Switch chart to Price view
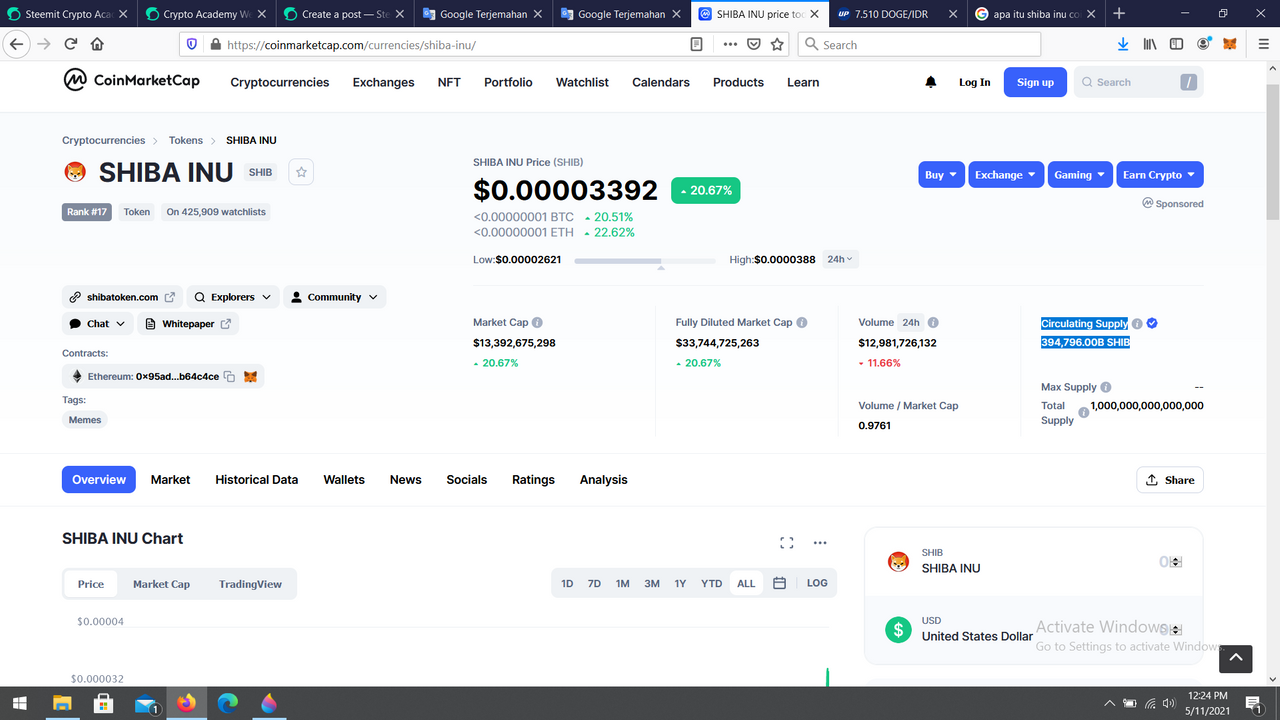 coord(91,584)
